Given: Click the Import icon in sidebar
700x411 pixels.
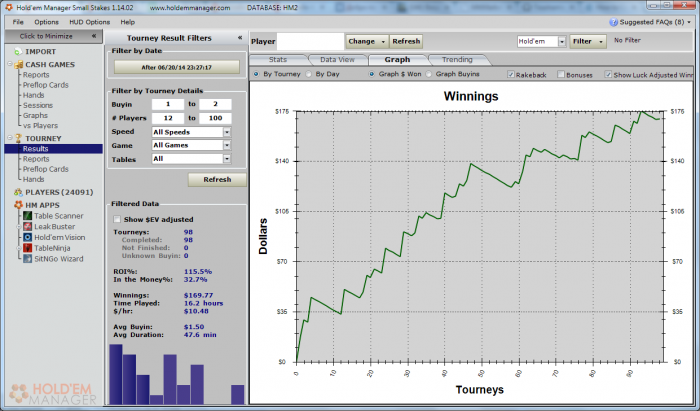Looking at the screenshot, I should (18, 52).
